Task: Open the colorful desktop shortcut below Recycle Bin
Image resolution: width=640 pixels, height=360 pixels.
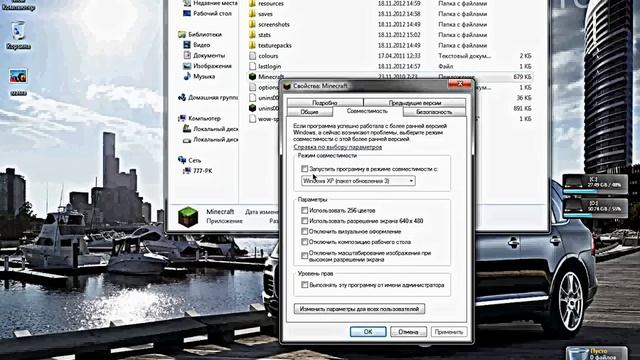Action: pyautogui.click(x=18, y=76)
